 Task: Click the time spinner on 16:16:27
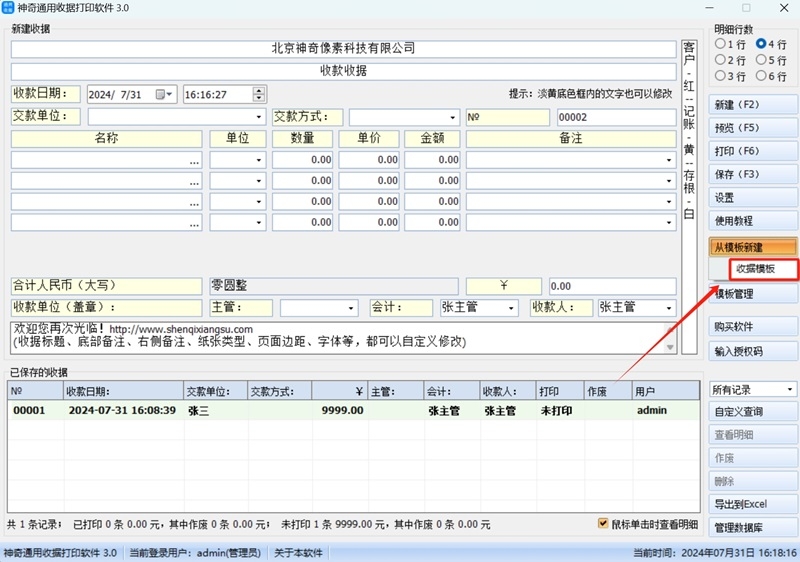coord(259,94)
